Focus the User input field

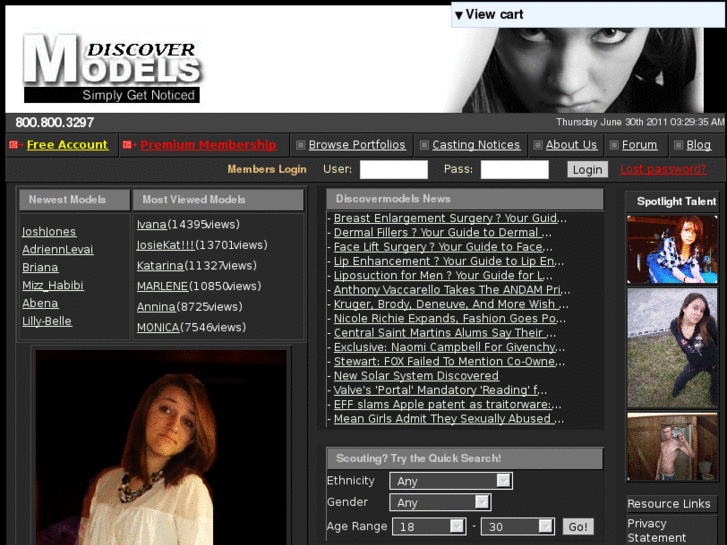[x=394, y=169]
